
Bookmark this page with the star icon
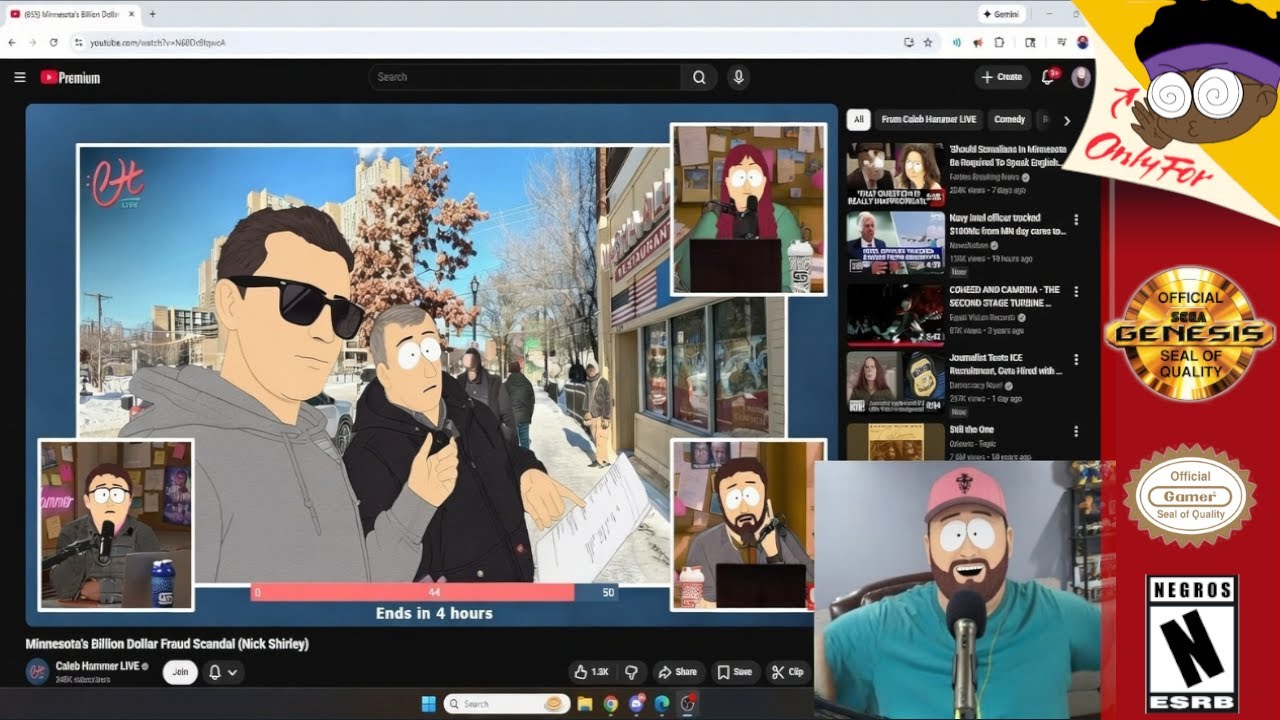click(928, 42)
